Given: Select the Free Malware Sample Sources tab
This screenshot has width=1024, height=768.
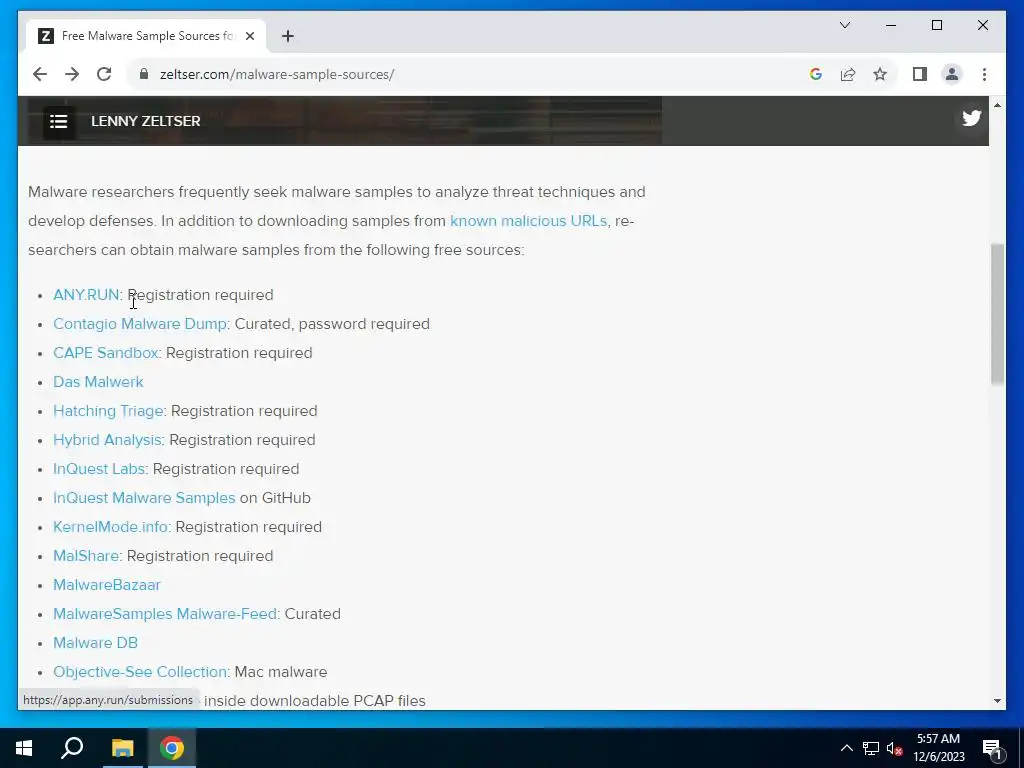Looking at the screenshot, I should coord(146,36).
